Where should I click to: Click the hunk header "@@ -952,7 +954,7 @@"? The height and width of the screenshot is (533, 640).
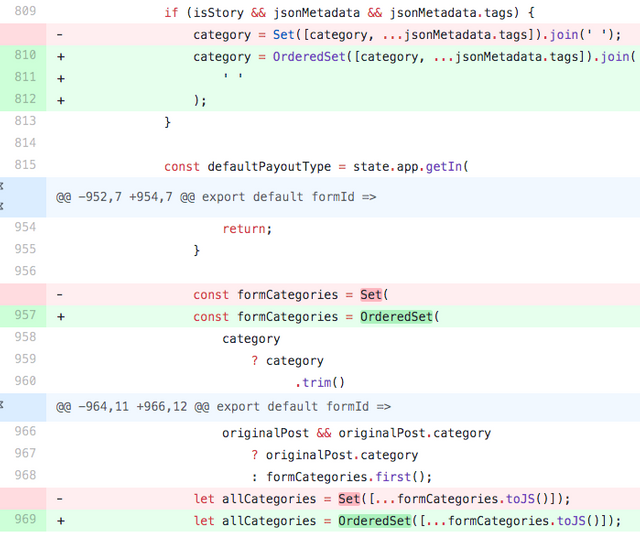click(x=125, y=197)
